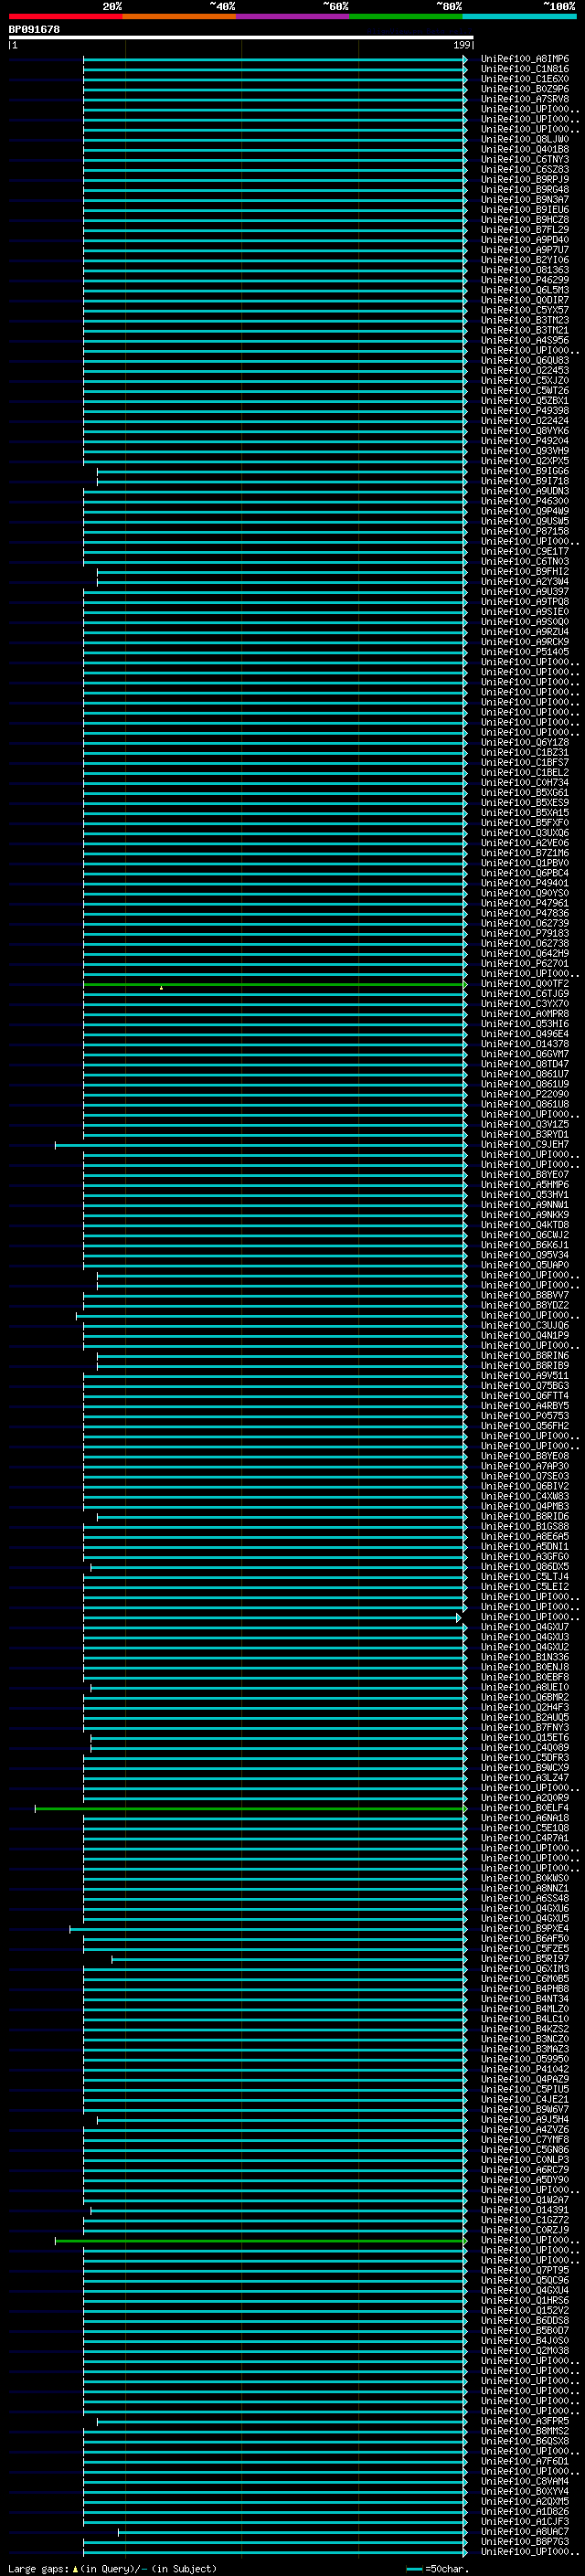Viewport: 585px width, 2576px height.
Task: Select hit UniRef100_A2Y3W4
Action: click(x=525, y=581)
